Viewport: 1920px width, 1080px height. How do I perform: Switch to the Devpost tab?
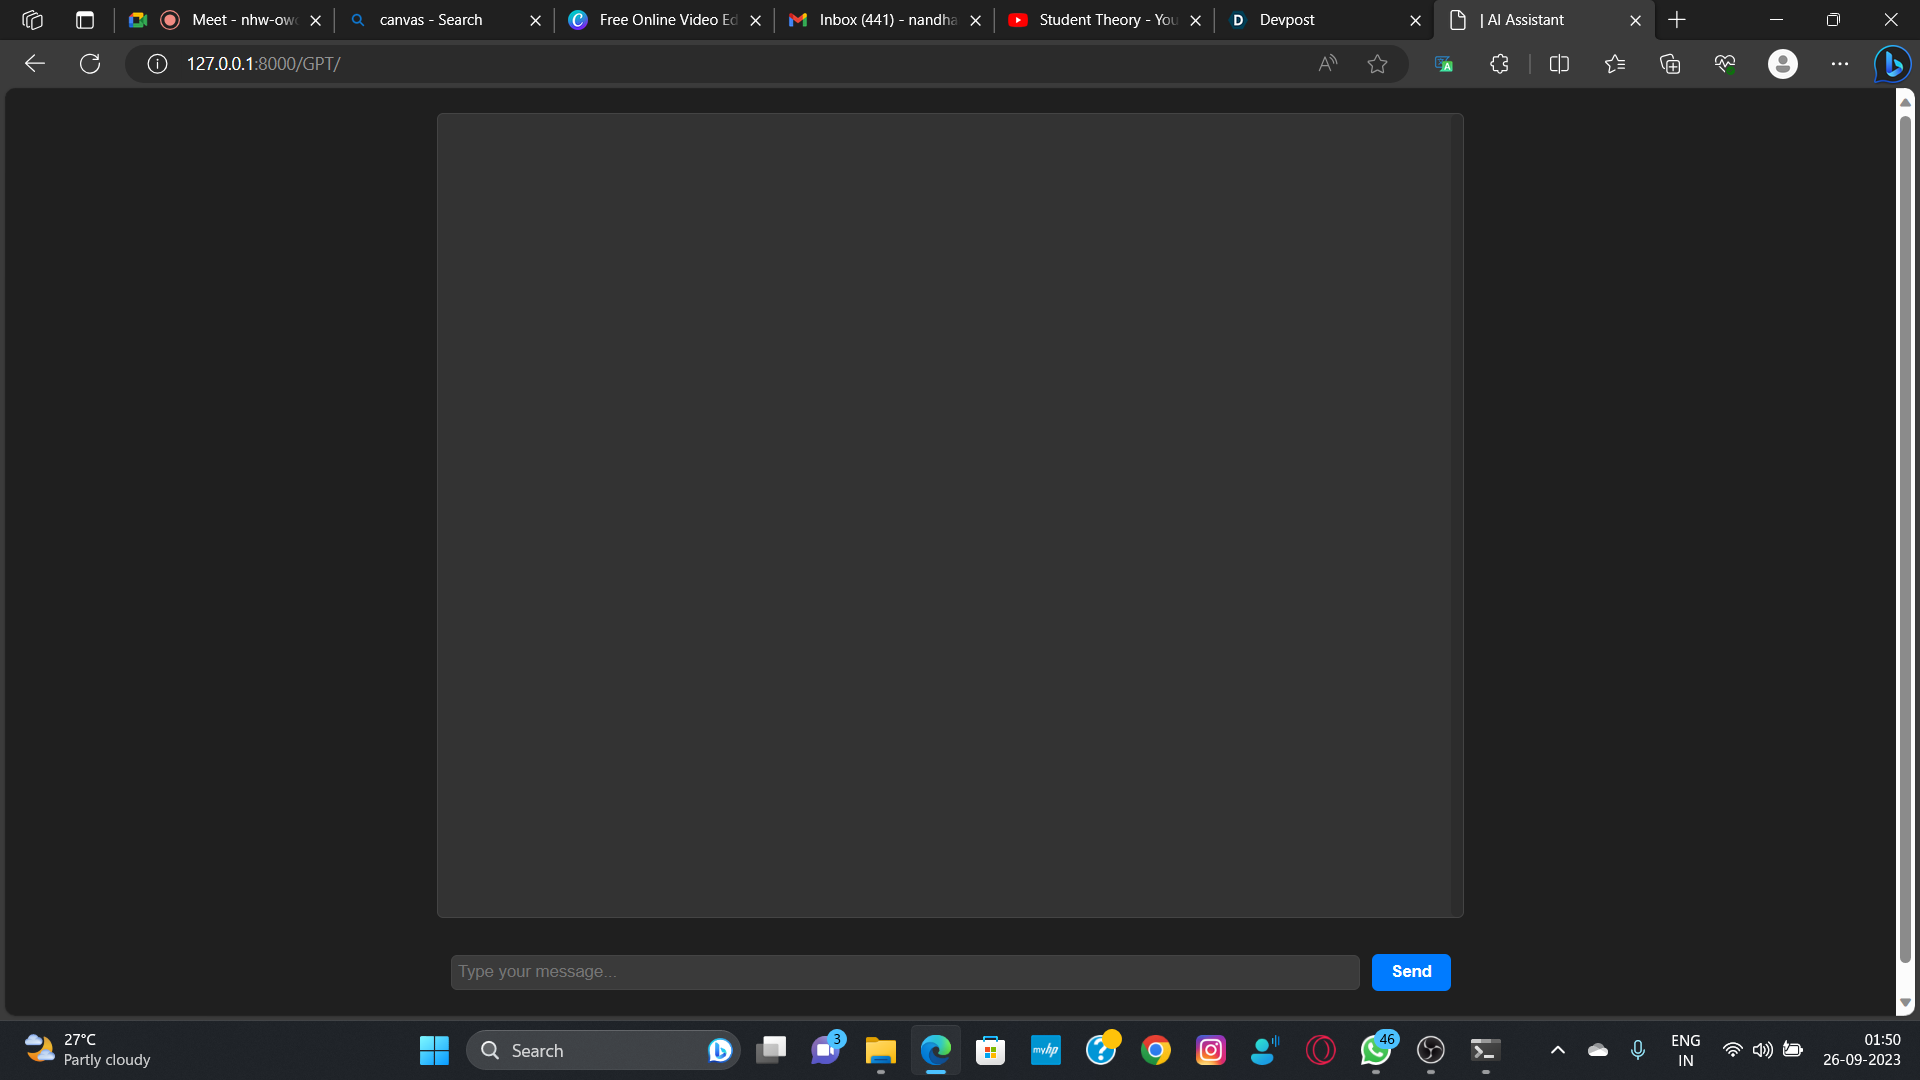tap(1320, 20)
